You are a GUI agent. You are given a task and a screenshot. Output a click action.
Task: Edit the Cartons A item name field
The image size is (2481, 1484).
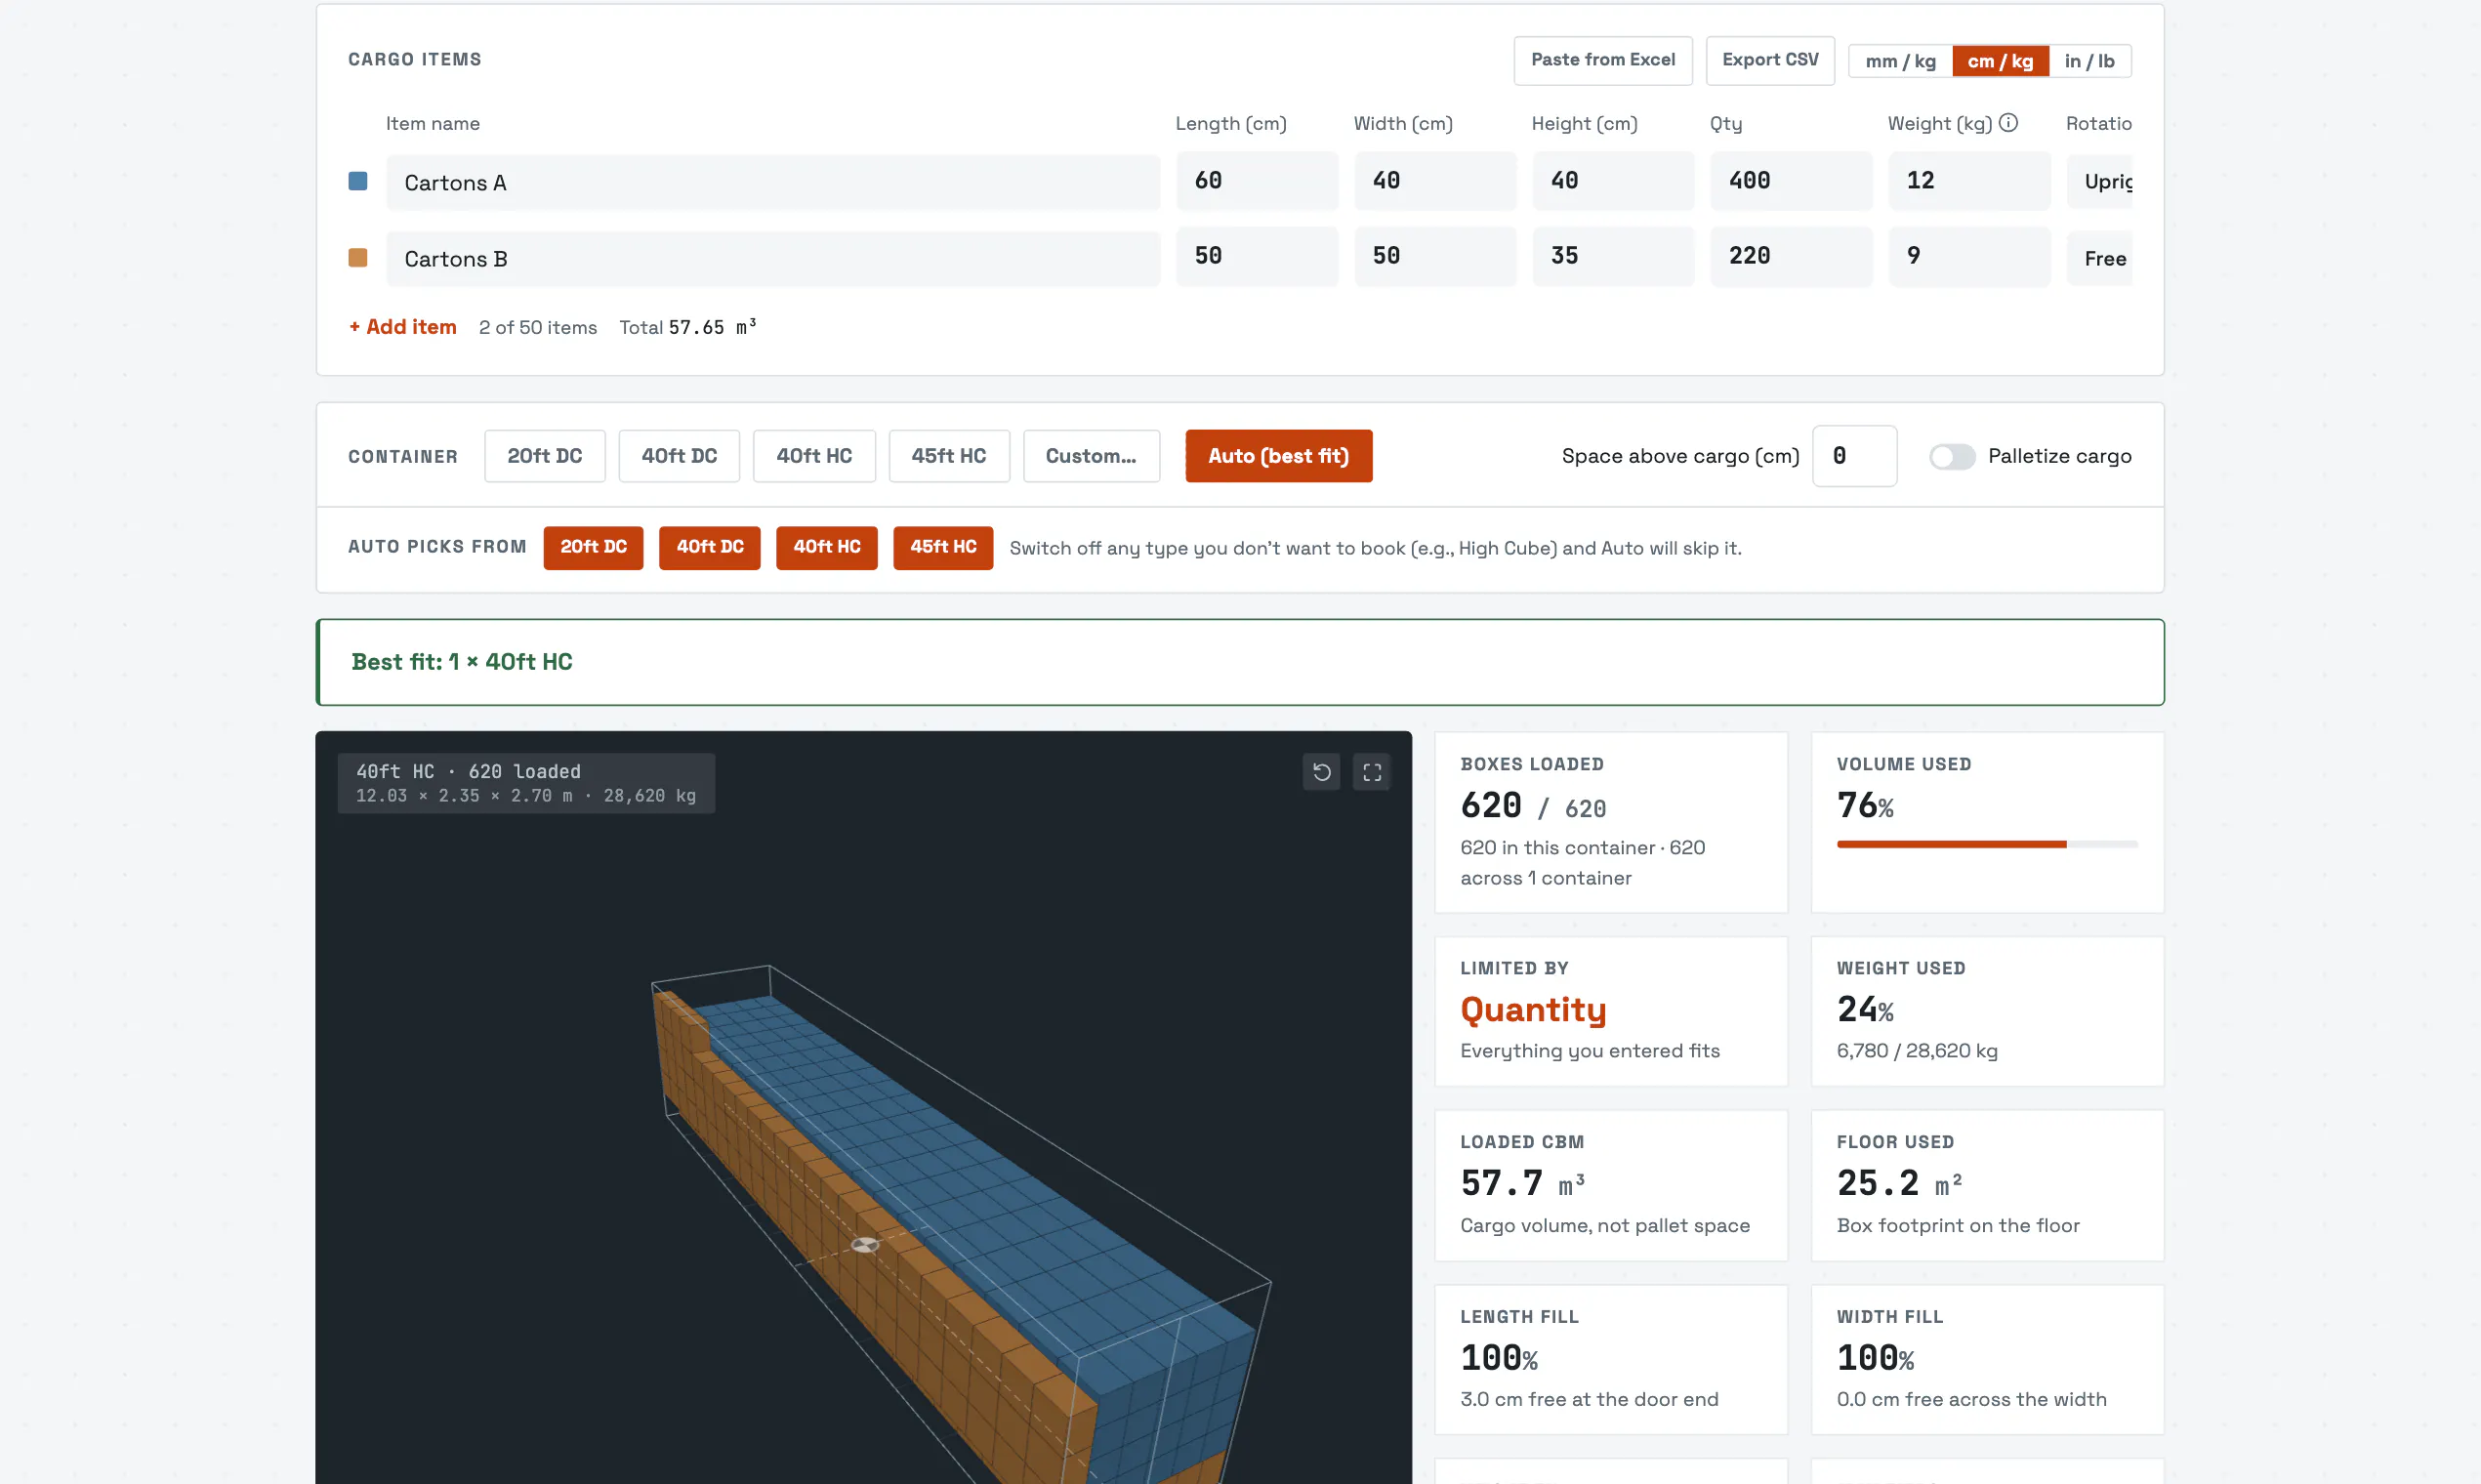point(773,182)
